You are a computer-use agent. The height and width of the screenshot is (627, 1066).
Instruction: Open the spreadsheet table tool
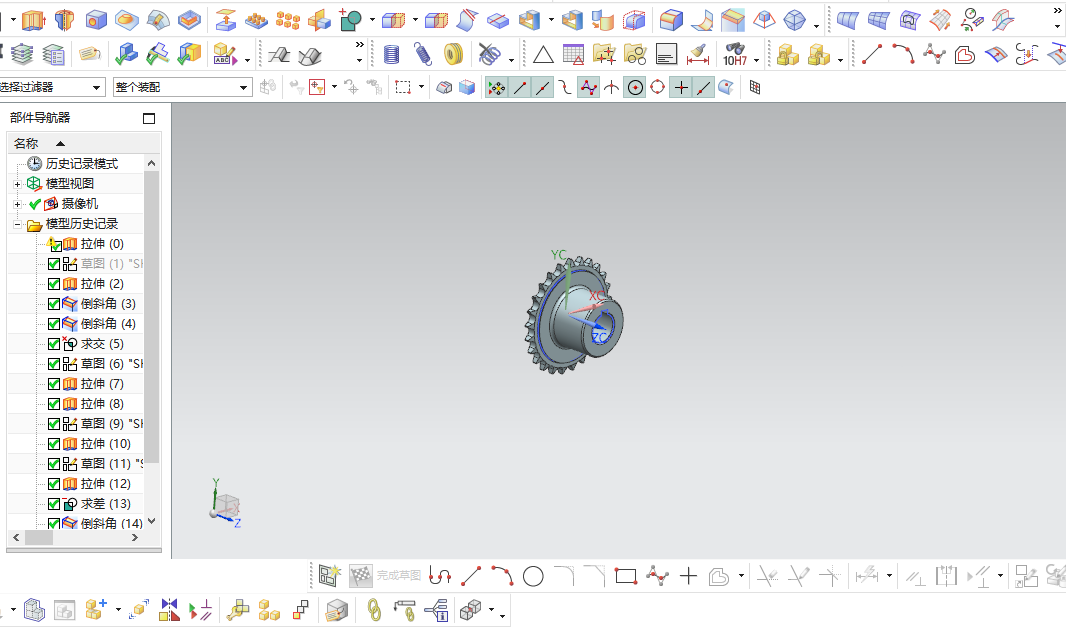tap(573, 54)
